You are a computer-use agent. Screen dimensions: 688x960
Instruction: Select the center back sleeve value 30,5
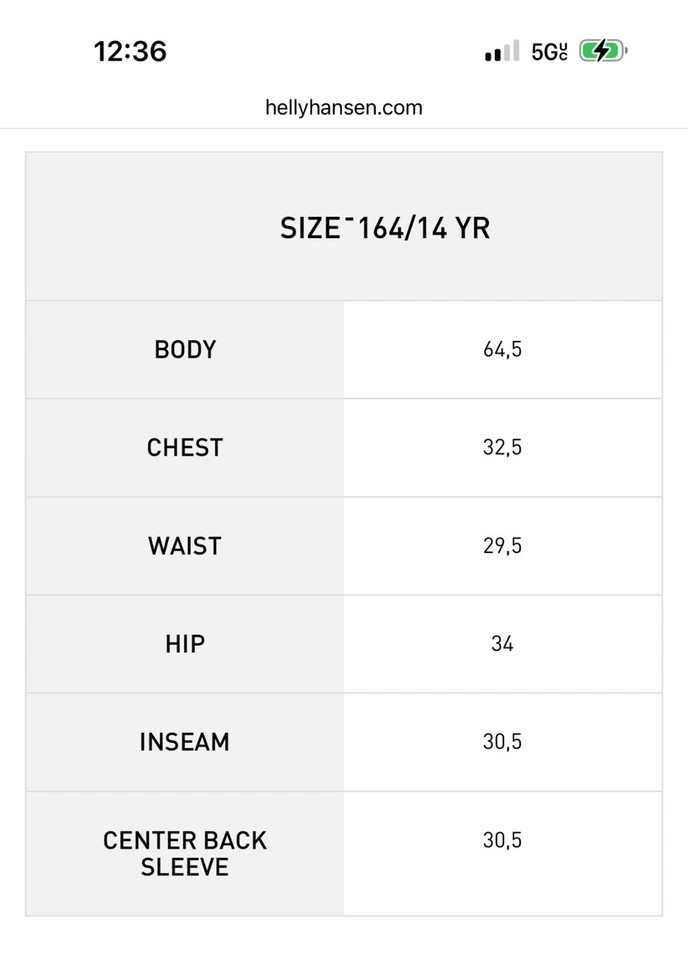click(502, 840)
